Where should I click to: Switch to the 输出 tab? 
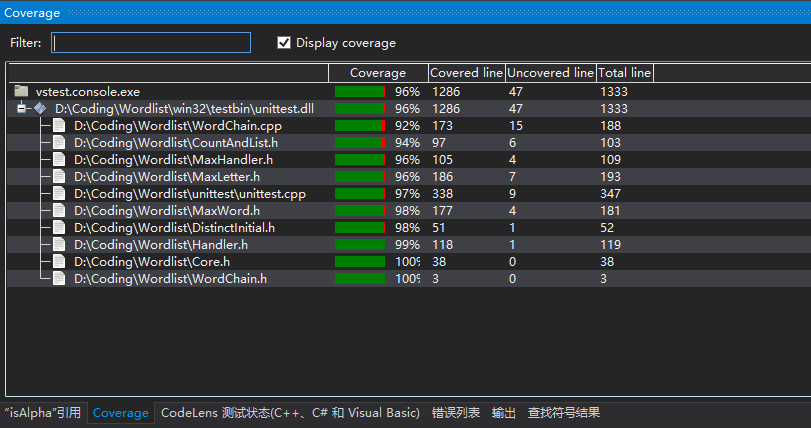click(504, 413)
